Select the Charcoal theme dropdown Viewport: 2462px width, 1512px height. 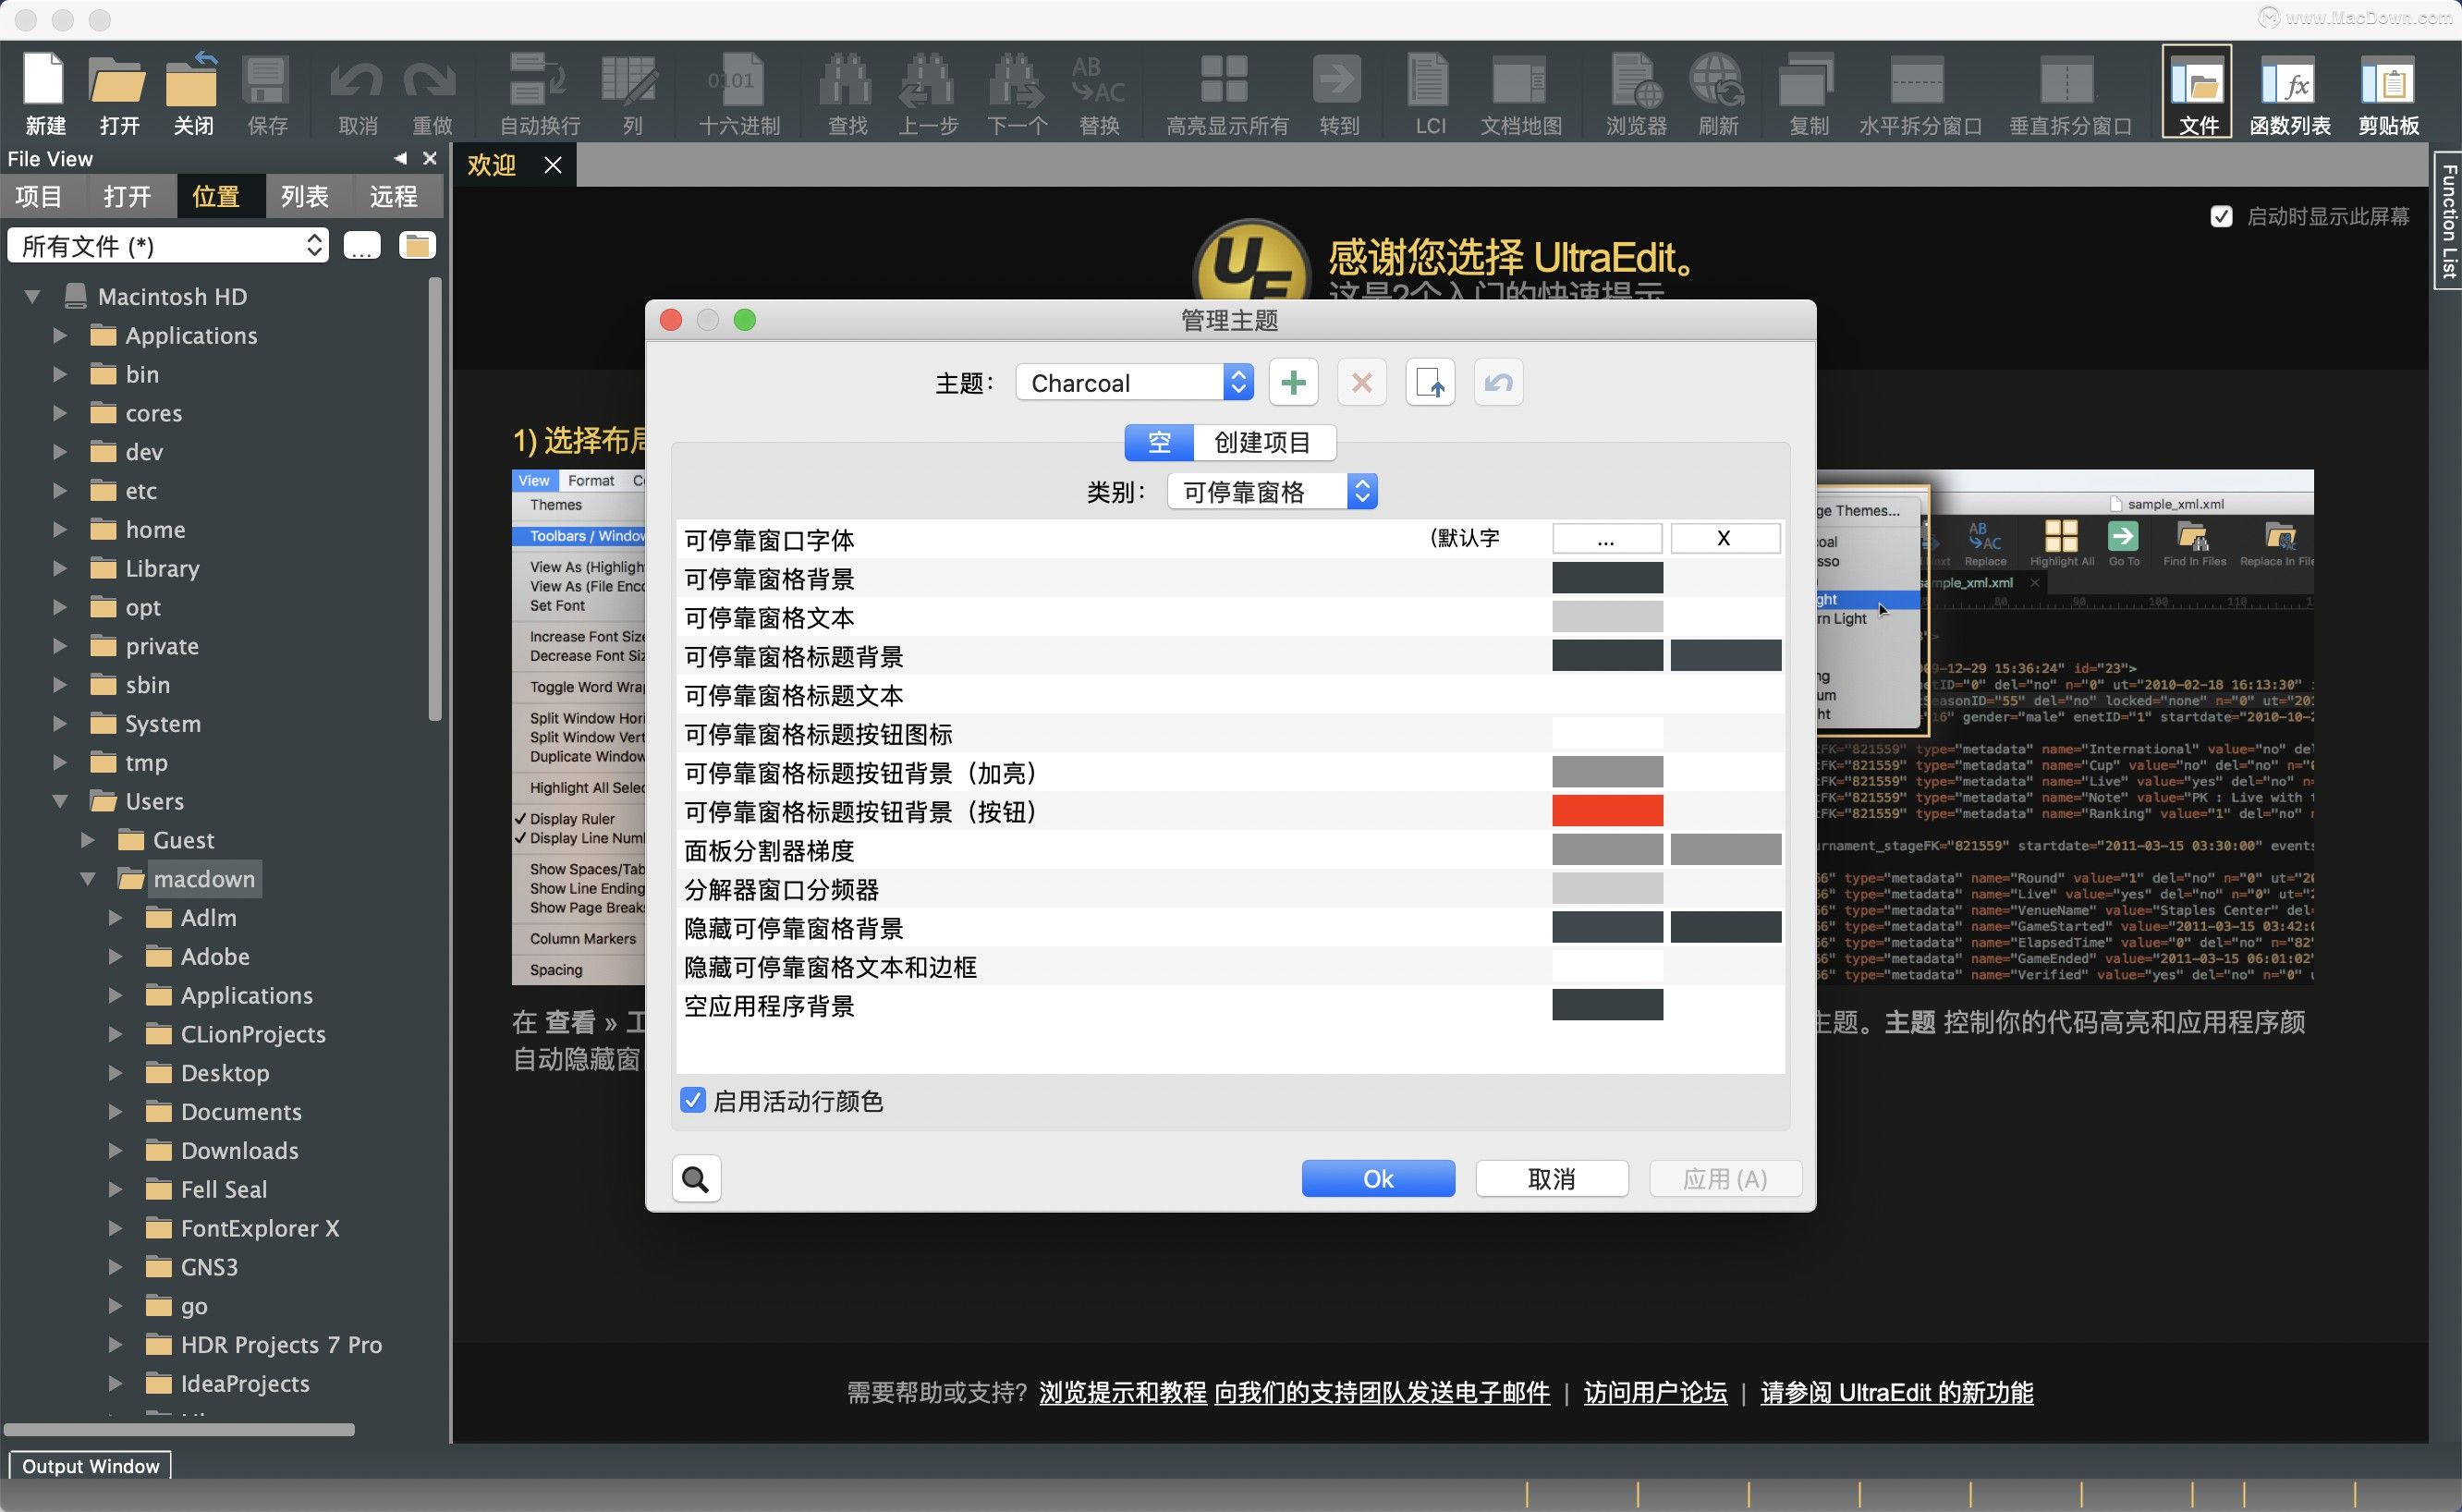(1134, 382)
